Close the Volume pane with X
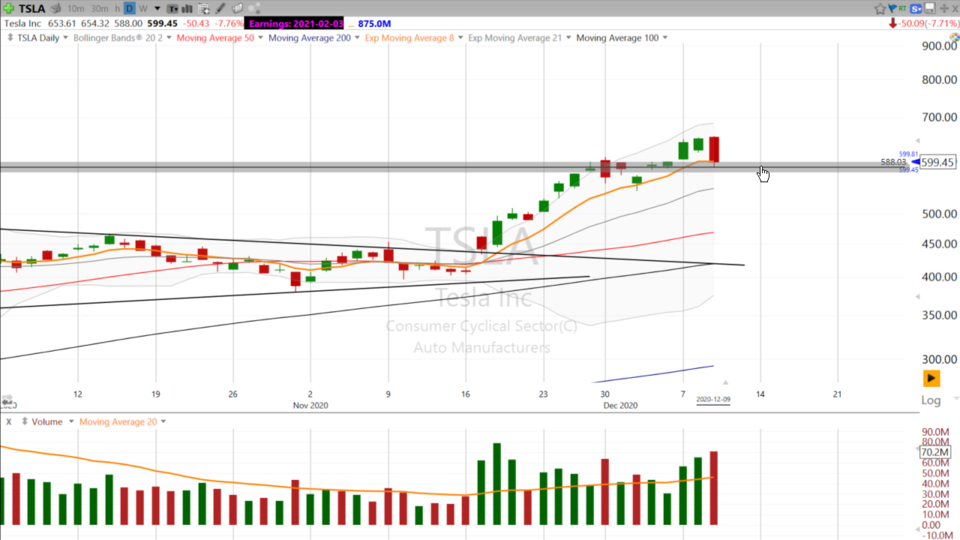Image resolution: width=960 pixels, height=540 pixels. [9, 422]
